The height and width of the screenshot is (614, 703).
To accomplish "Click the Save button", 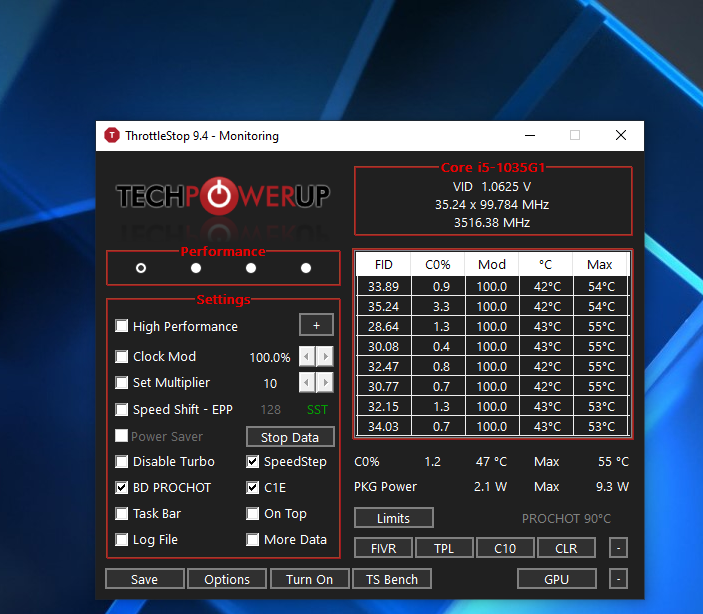I will [x=145, y=579].
